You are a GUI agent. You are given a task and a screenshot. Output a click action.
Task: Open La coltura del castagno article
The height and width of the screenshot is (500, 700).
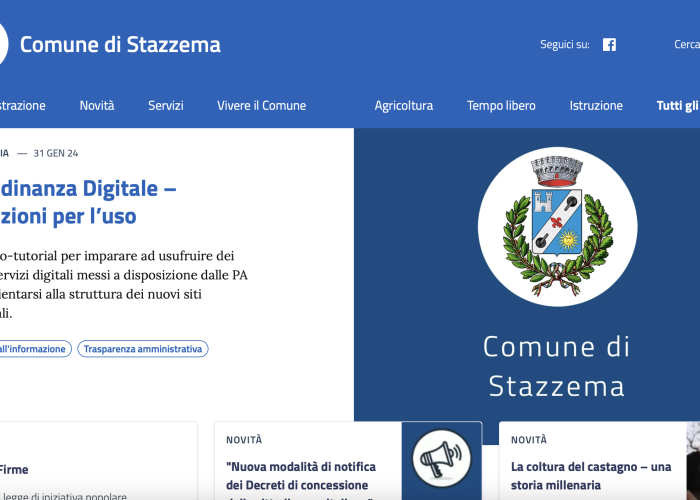click(591, 476)
